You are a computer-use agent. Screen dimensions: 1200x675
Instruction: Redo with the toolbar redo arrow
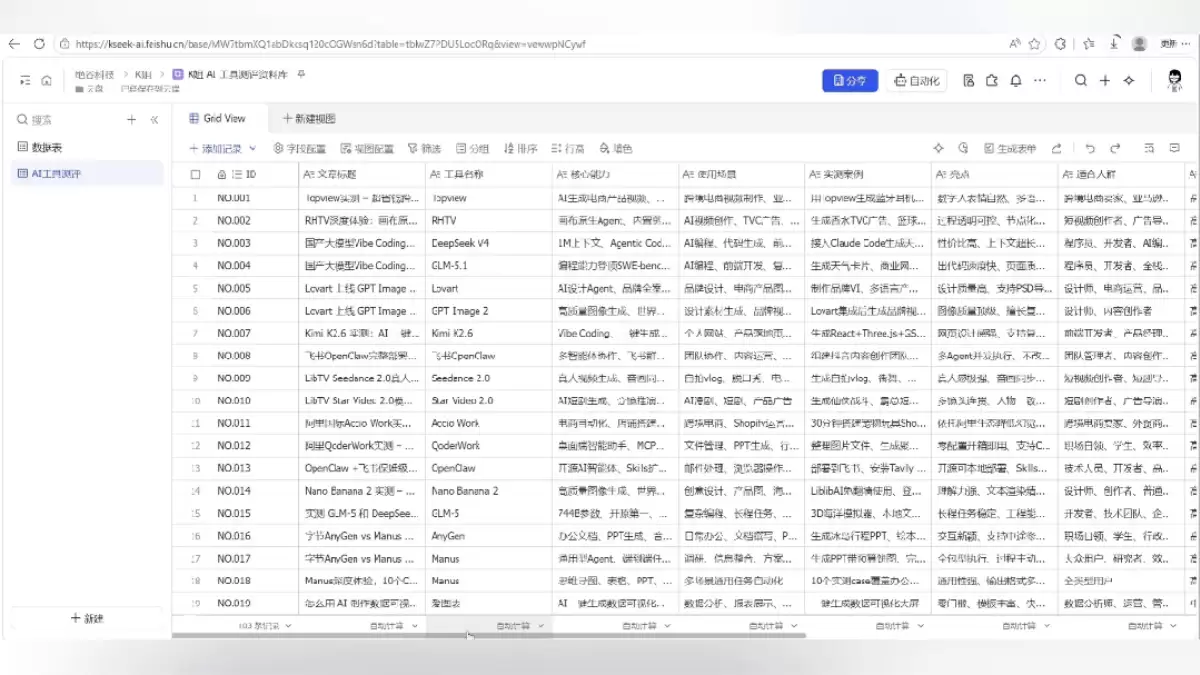pyautogui.click(x=1115, y=148)
